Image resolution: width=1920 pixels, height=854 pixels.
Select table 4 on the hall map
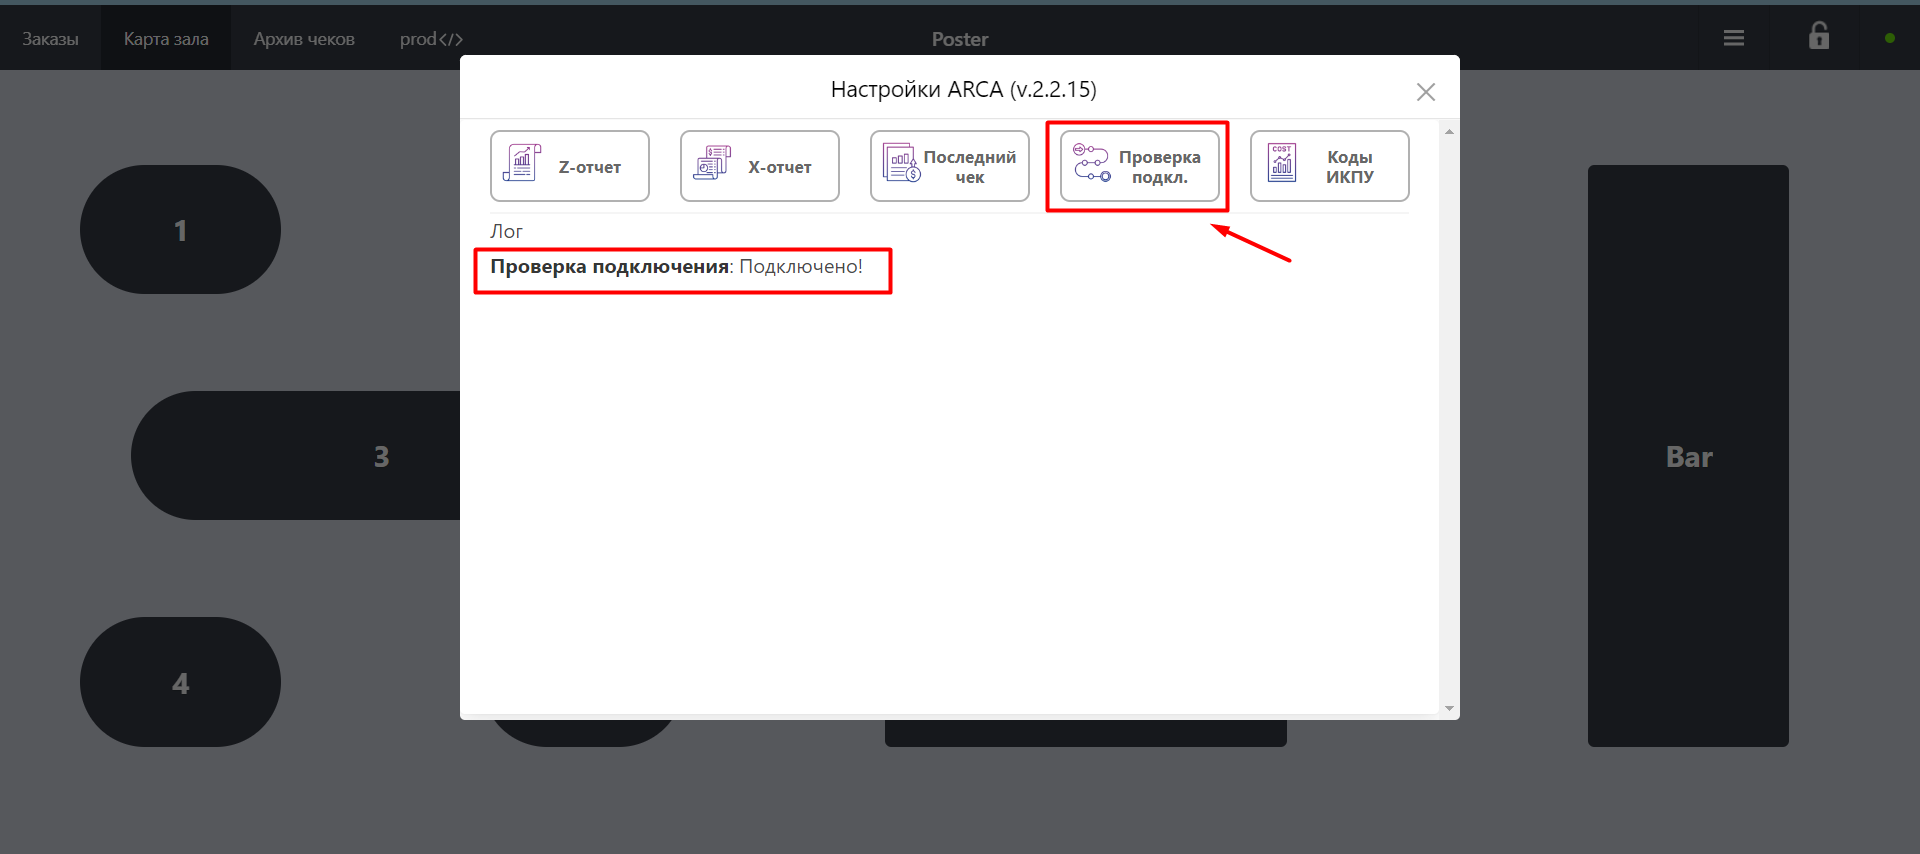coord(180,682)
